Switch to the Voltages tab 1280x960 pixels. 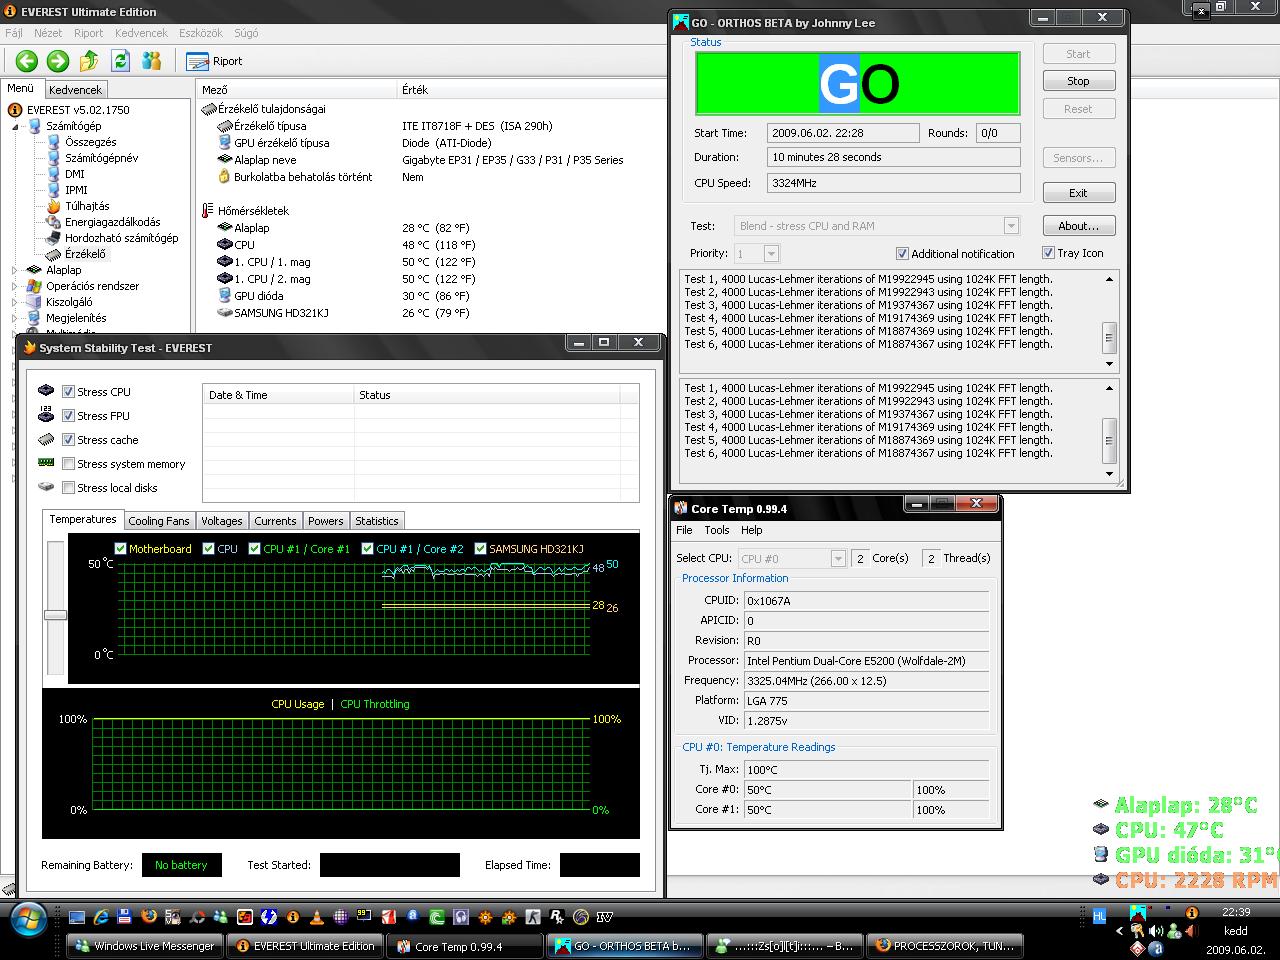point(221,521)
